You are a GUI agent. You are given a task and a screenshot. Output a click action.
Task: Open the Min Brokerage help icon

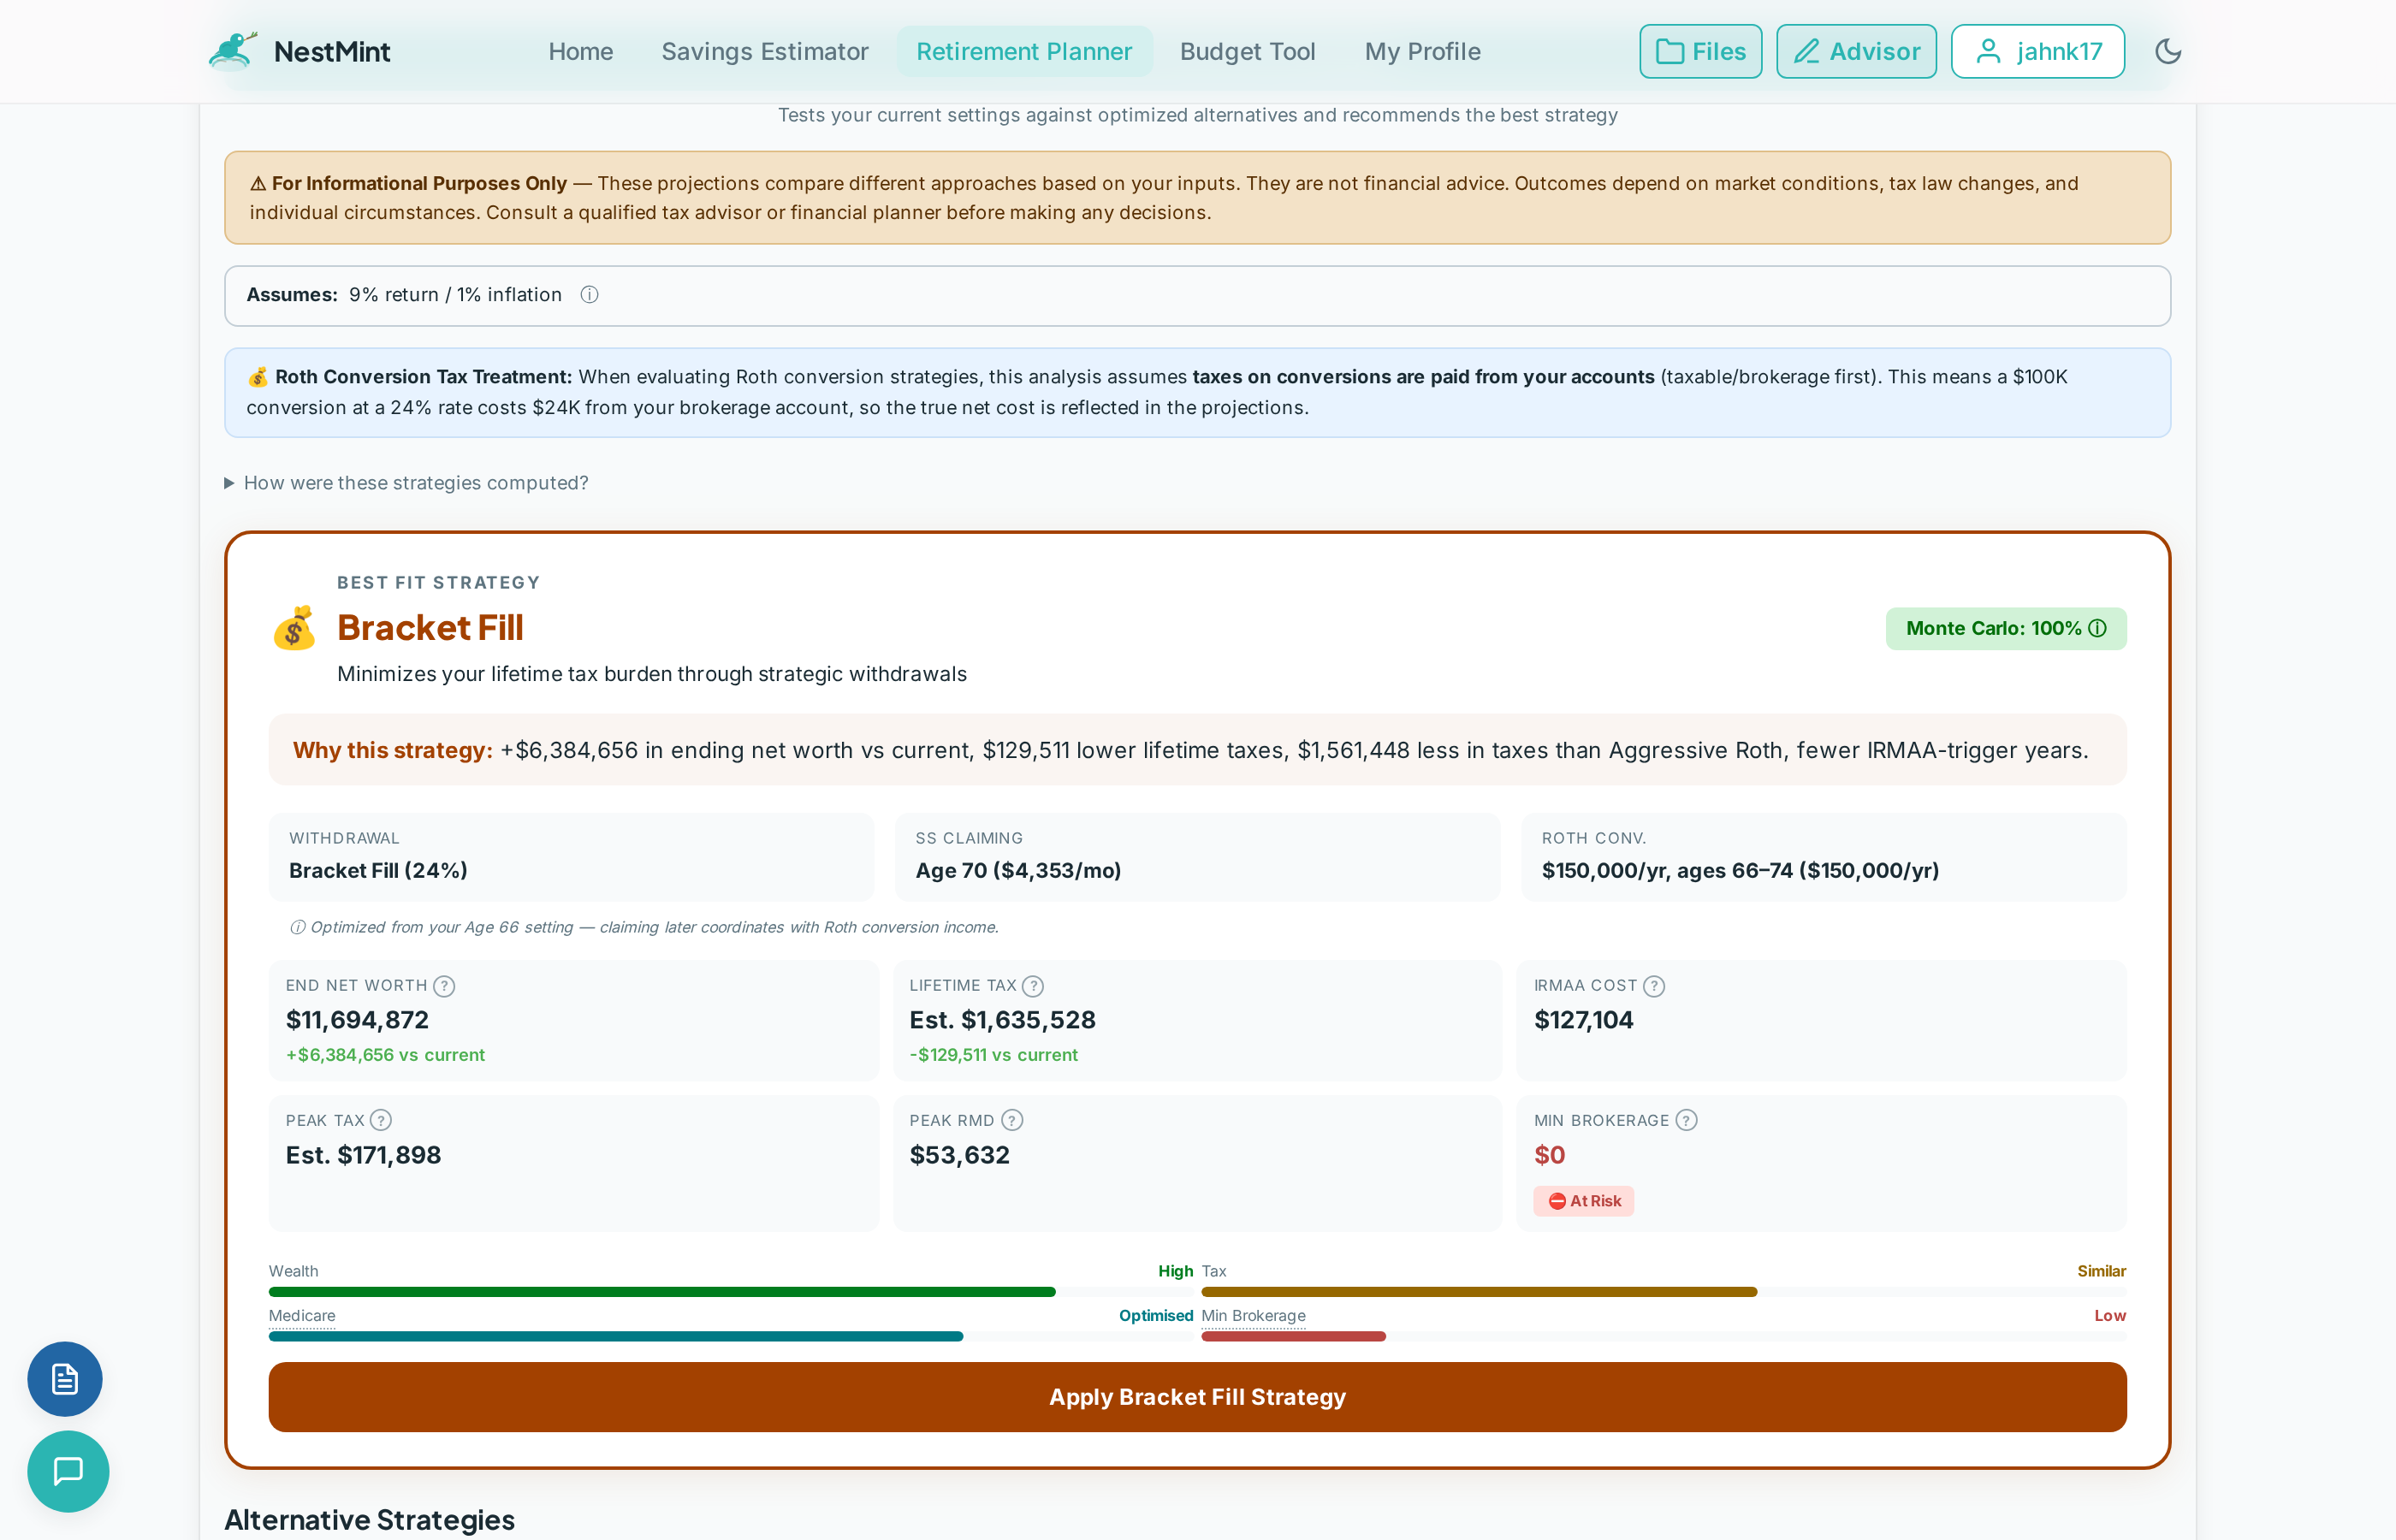coord(1686,1120)
